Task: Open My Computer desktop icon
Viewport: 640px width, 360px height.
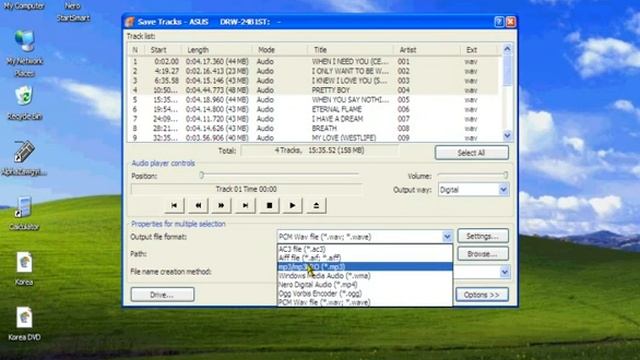Action: (24, 6)
